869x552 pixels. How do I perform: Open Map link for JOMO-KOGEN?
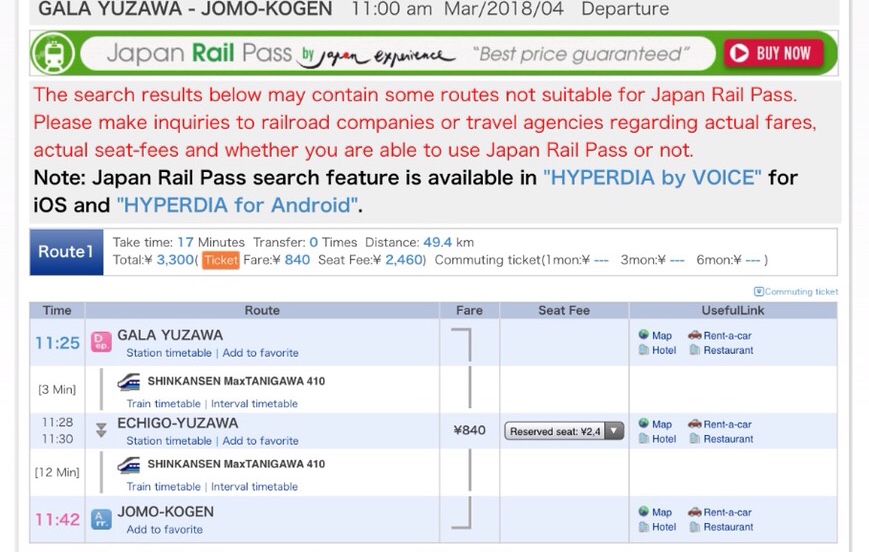point(662,513)
